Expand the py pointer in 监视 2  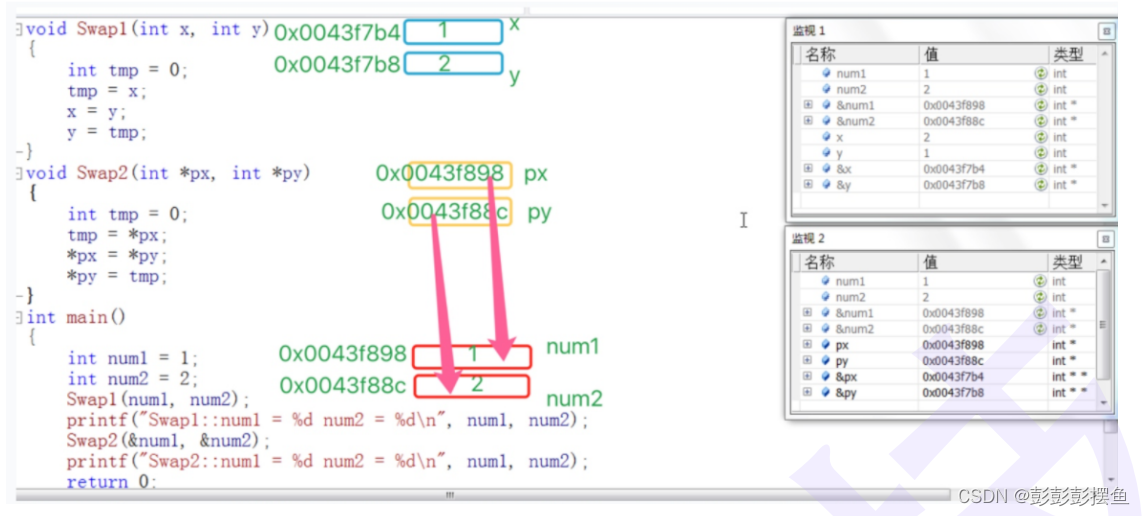click(x=807, y=361)
